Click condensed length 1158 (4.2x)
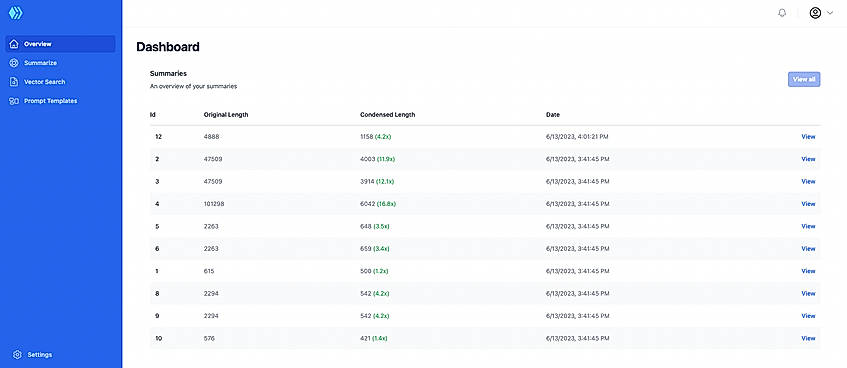Image resolution: width=847 pixels, height=368 pixels. (x=375, y=137)
